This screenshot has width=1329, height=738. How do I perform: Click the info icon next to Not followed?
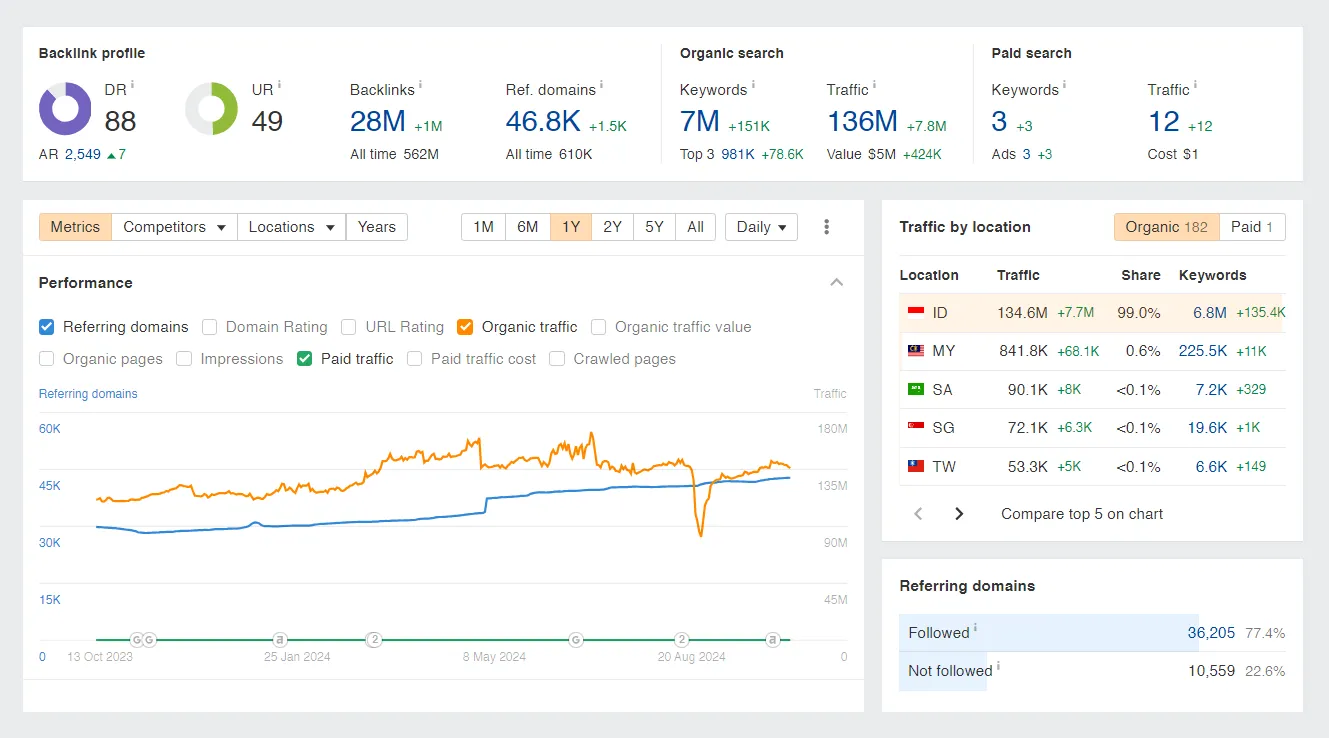coord(998,666)
